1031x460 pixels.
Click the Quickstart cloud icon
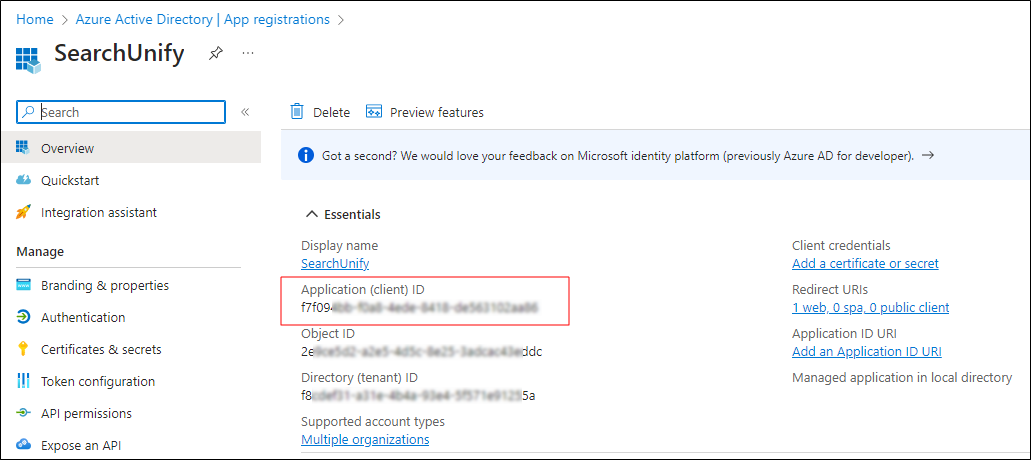coord(23,180)
